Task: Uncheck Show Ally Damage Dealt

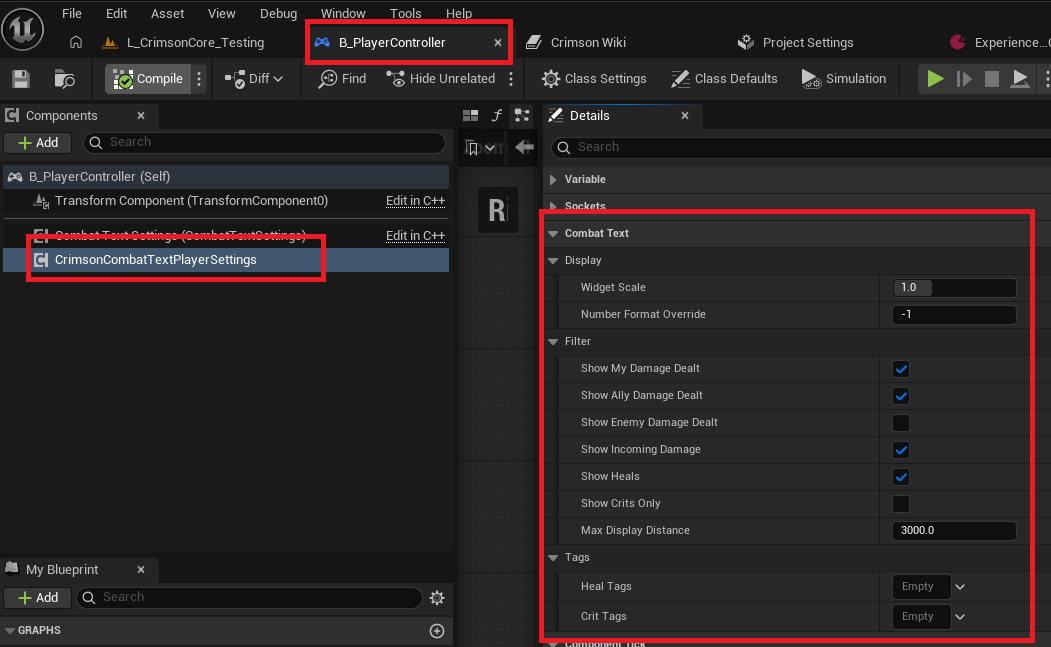Action: click(901, 396)
